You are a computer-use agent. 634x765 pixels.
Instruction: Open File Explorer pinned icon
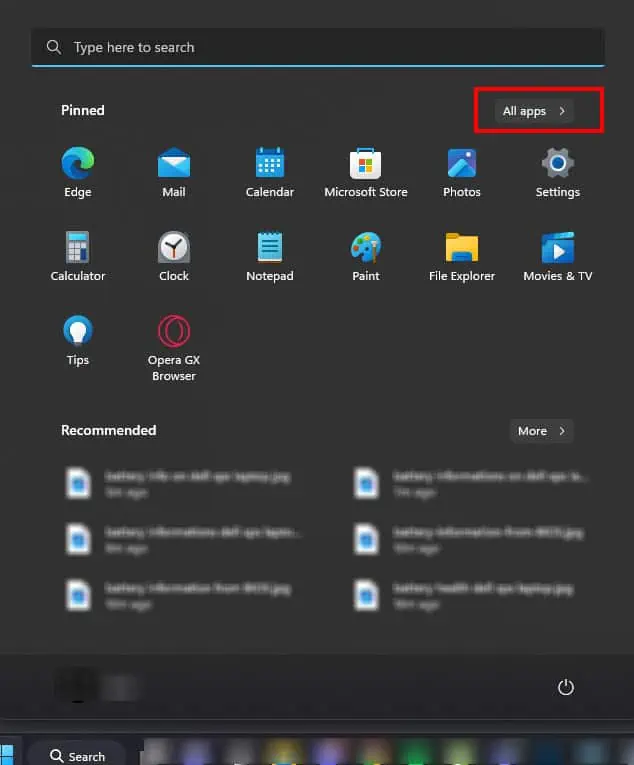click(462, 256)
